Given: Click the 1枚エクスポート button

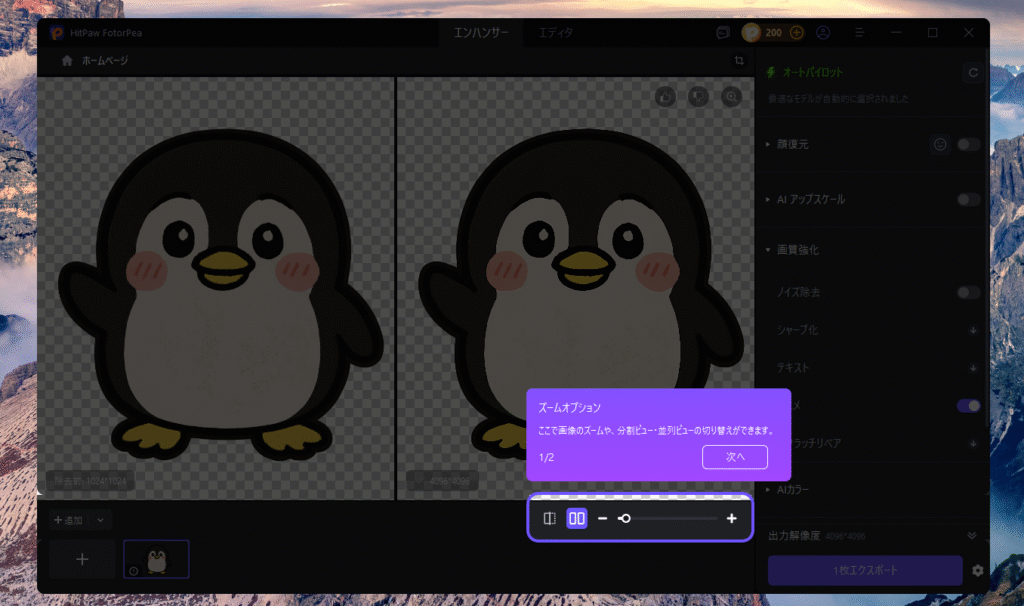Looking at the screenshot, I should point(864,570).
